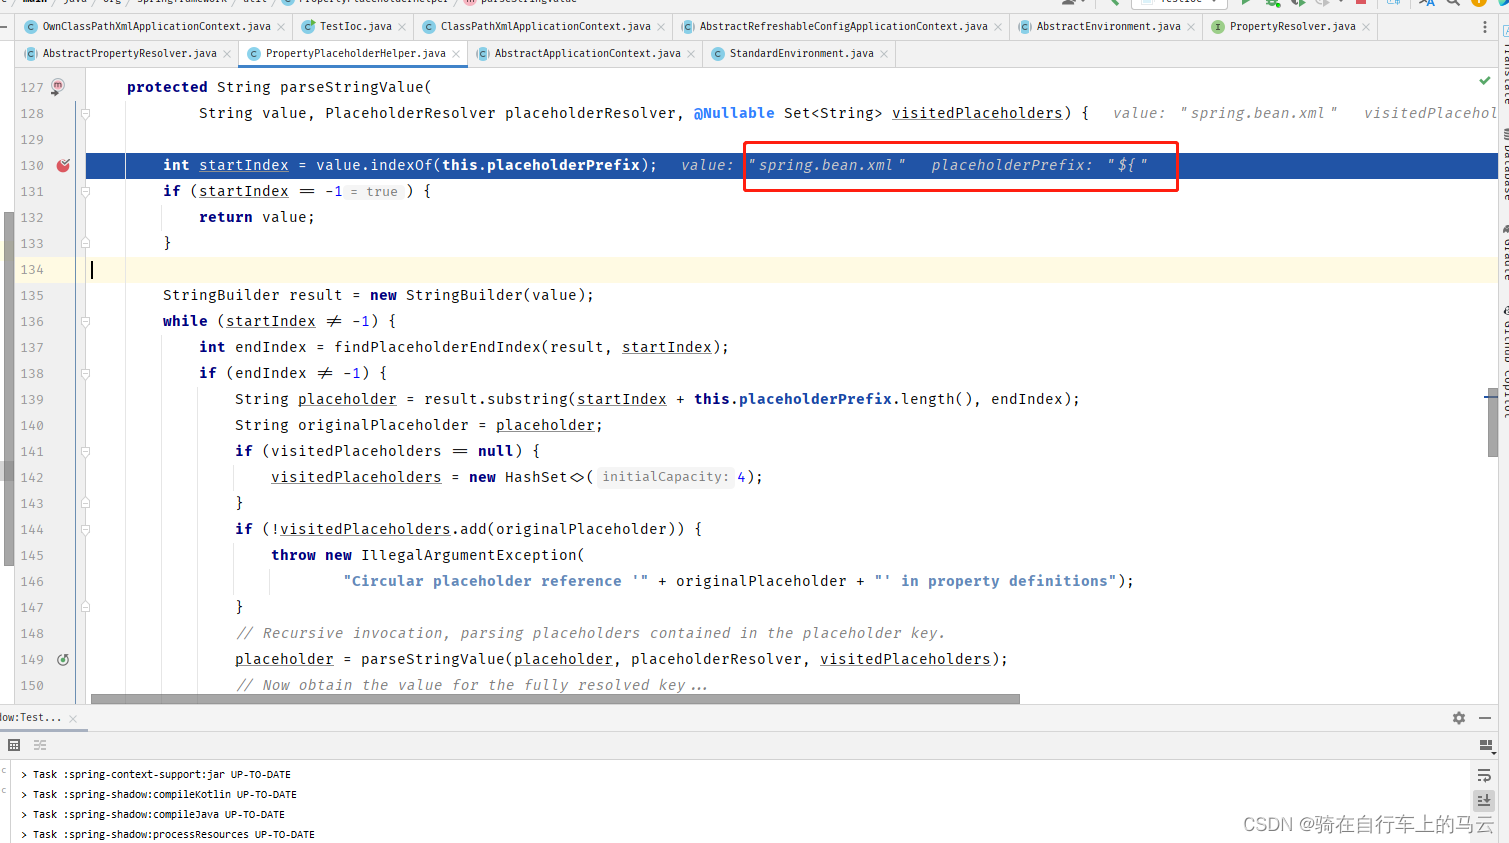Open the AbstractApplicationContext.java tab
This screenshot has height=843, width=1509.
[587, 54]
